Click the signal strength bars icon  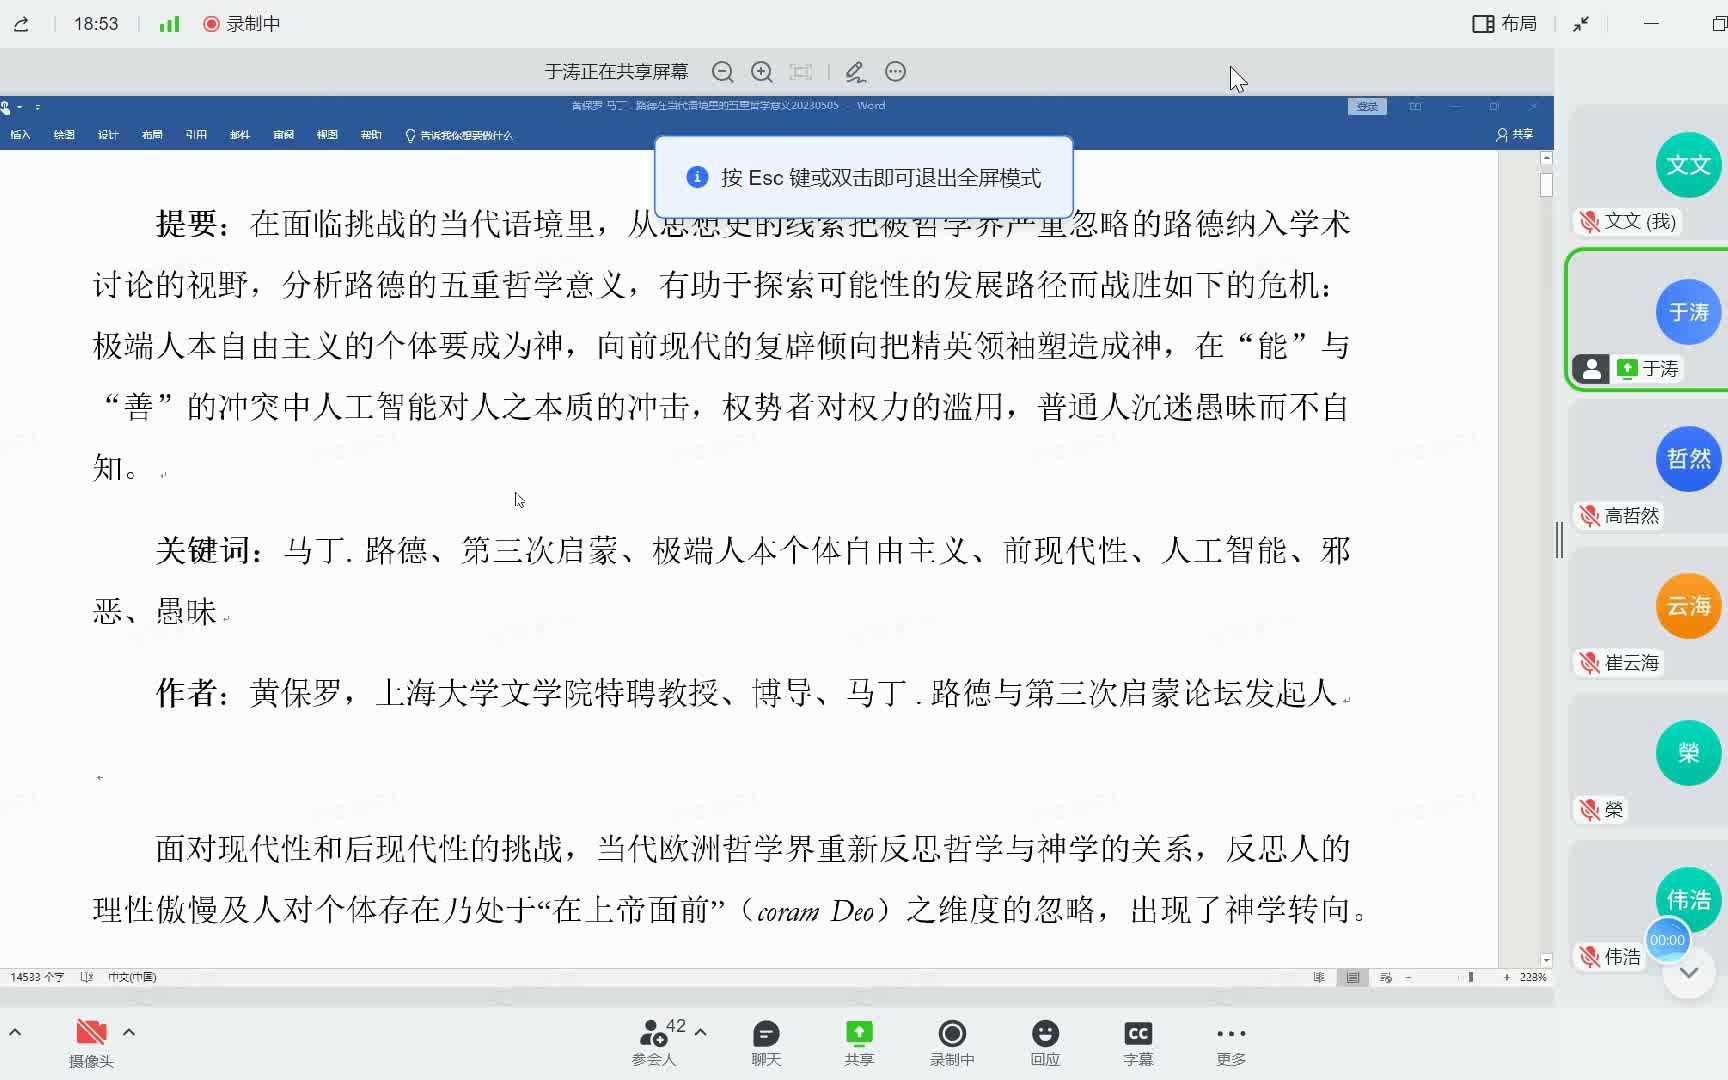pos(170,23)
